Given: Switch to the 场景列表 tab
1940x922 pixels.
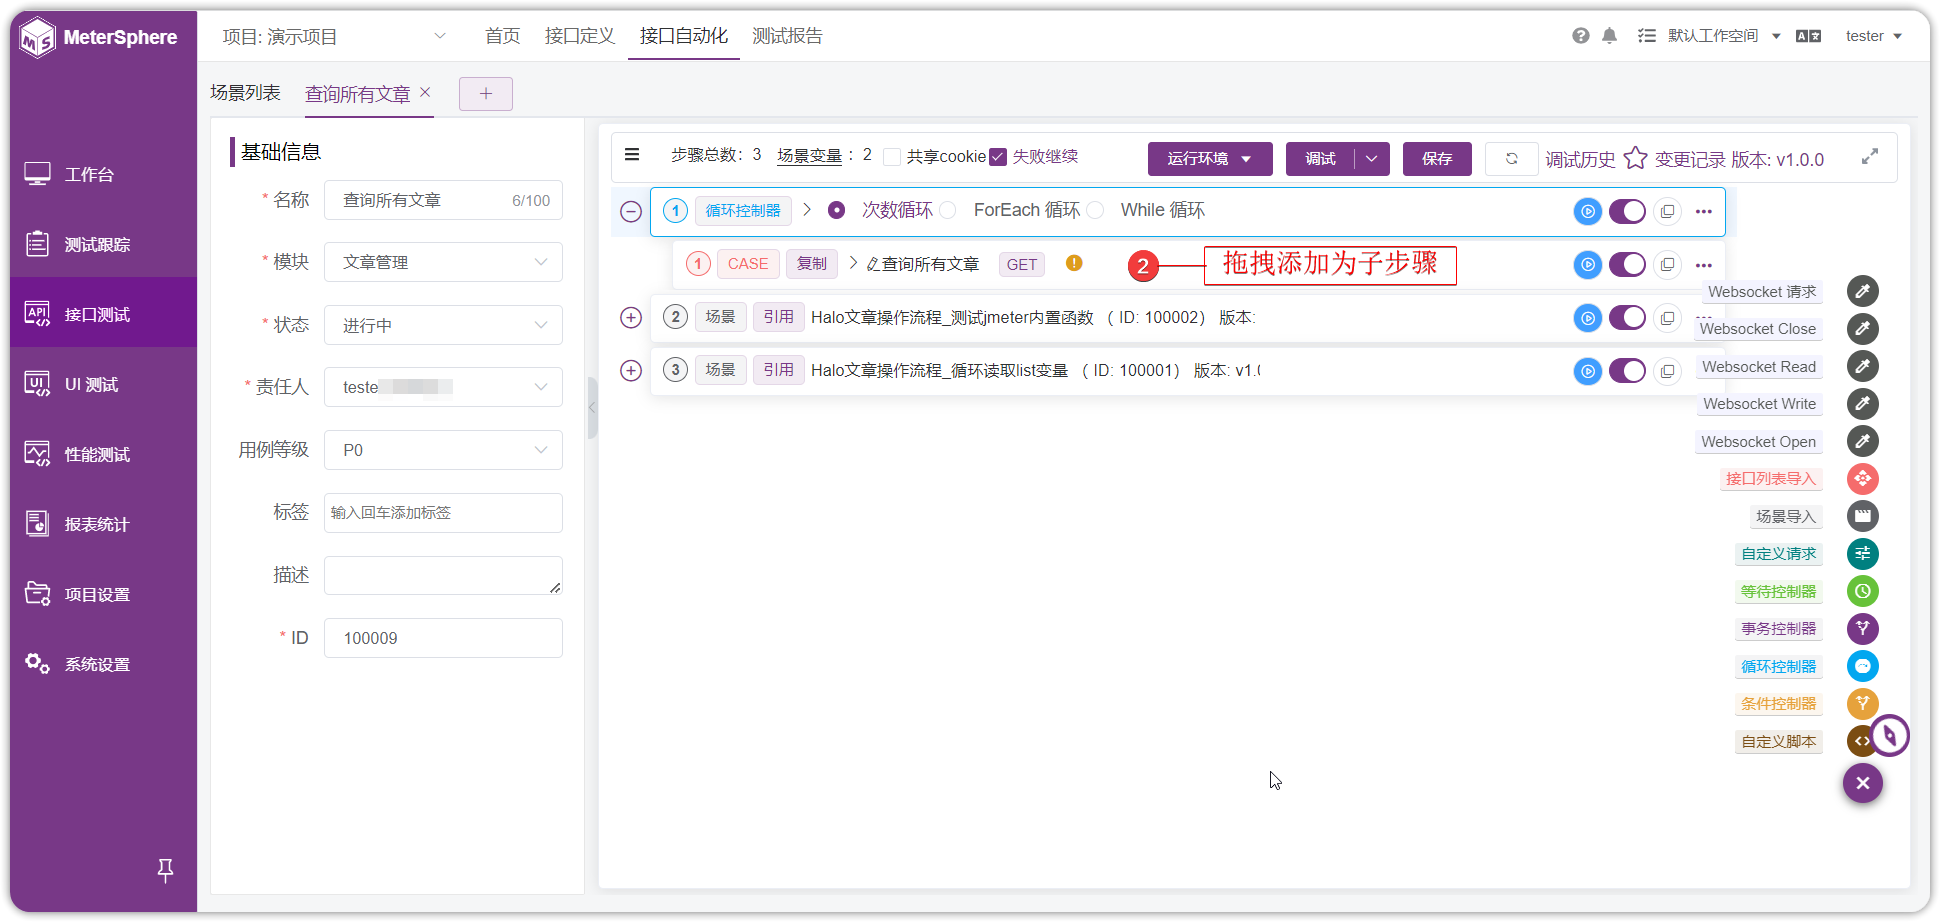Looking at the screenshot, I should 246,93.
